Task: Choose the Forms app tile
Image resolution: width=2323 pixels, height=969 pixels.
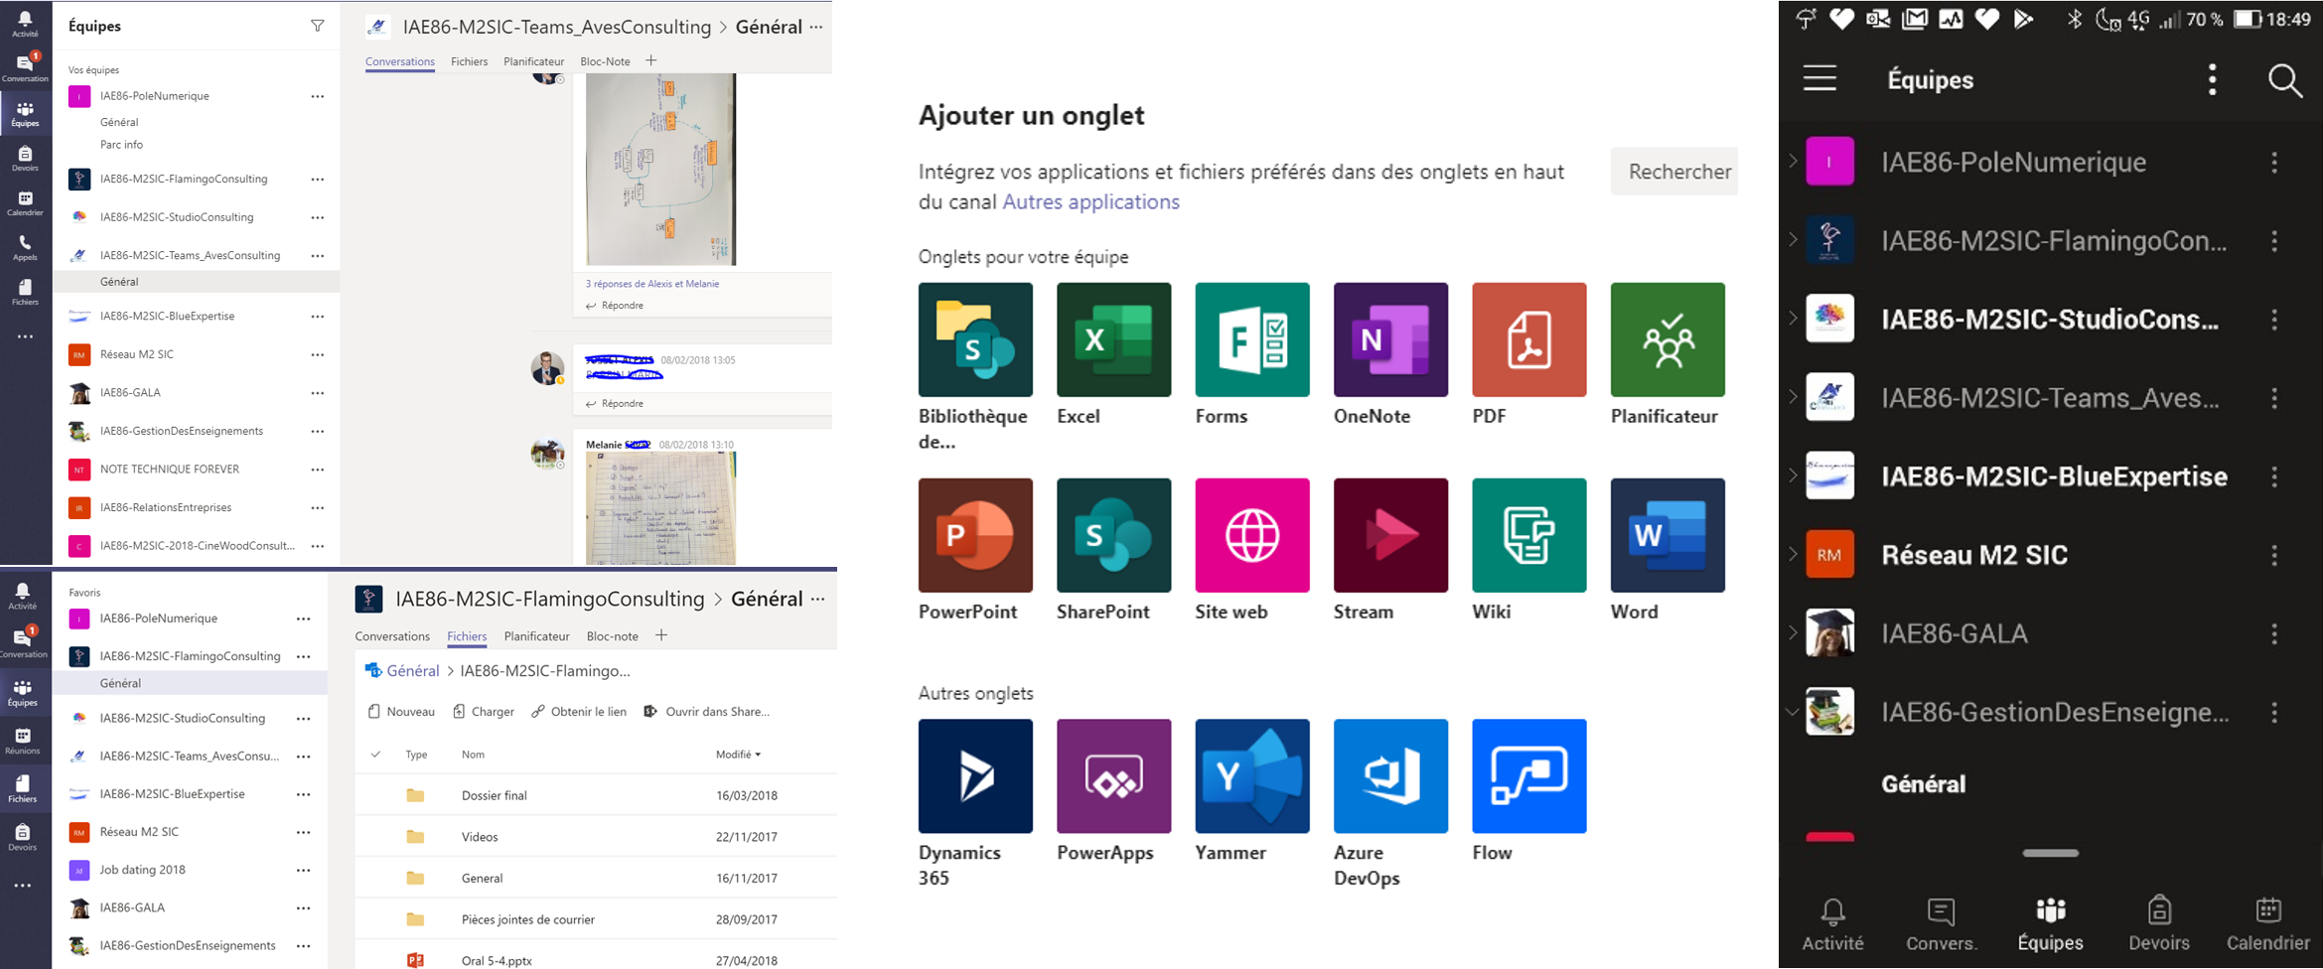Action: click(x=1251, y=340)
